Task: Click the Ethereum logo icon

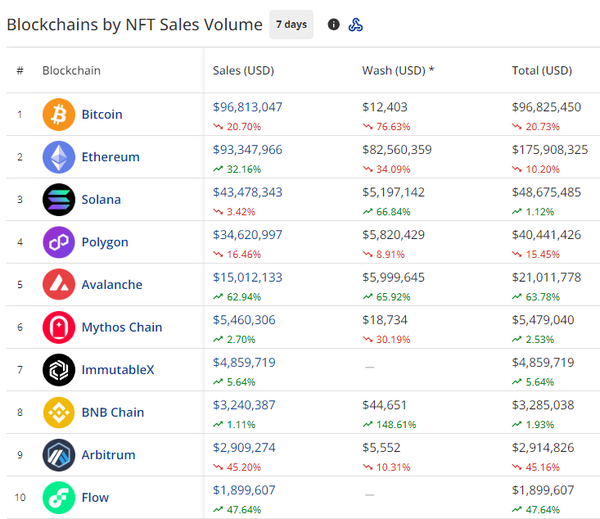Action: (58, 157)
